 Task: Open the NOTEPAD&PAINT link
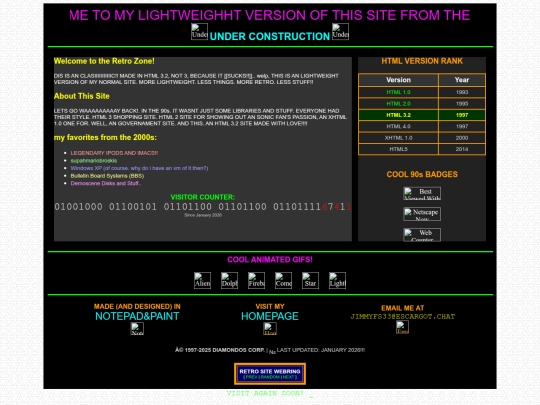[137, 316]
